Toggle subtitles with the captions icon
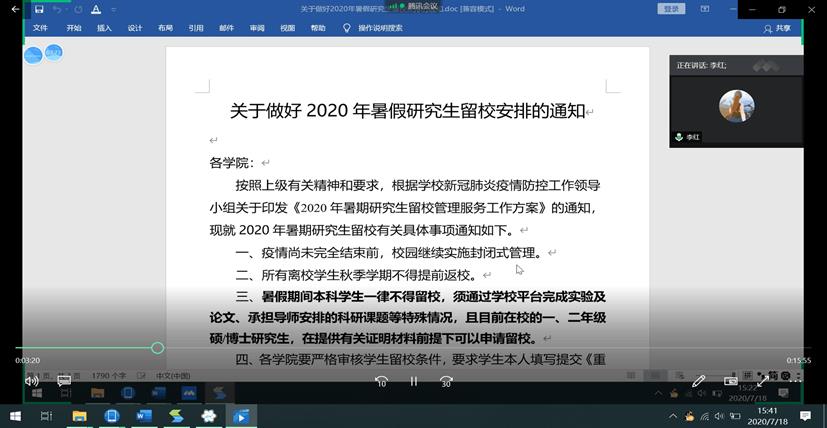The image size is (827, 428). (x=64, y=381)
